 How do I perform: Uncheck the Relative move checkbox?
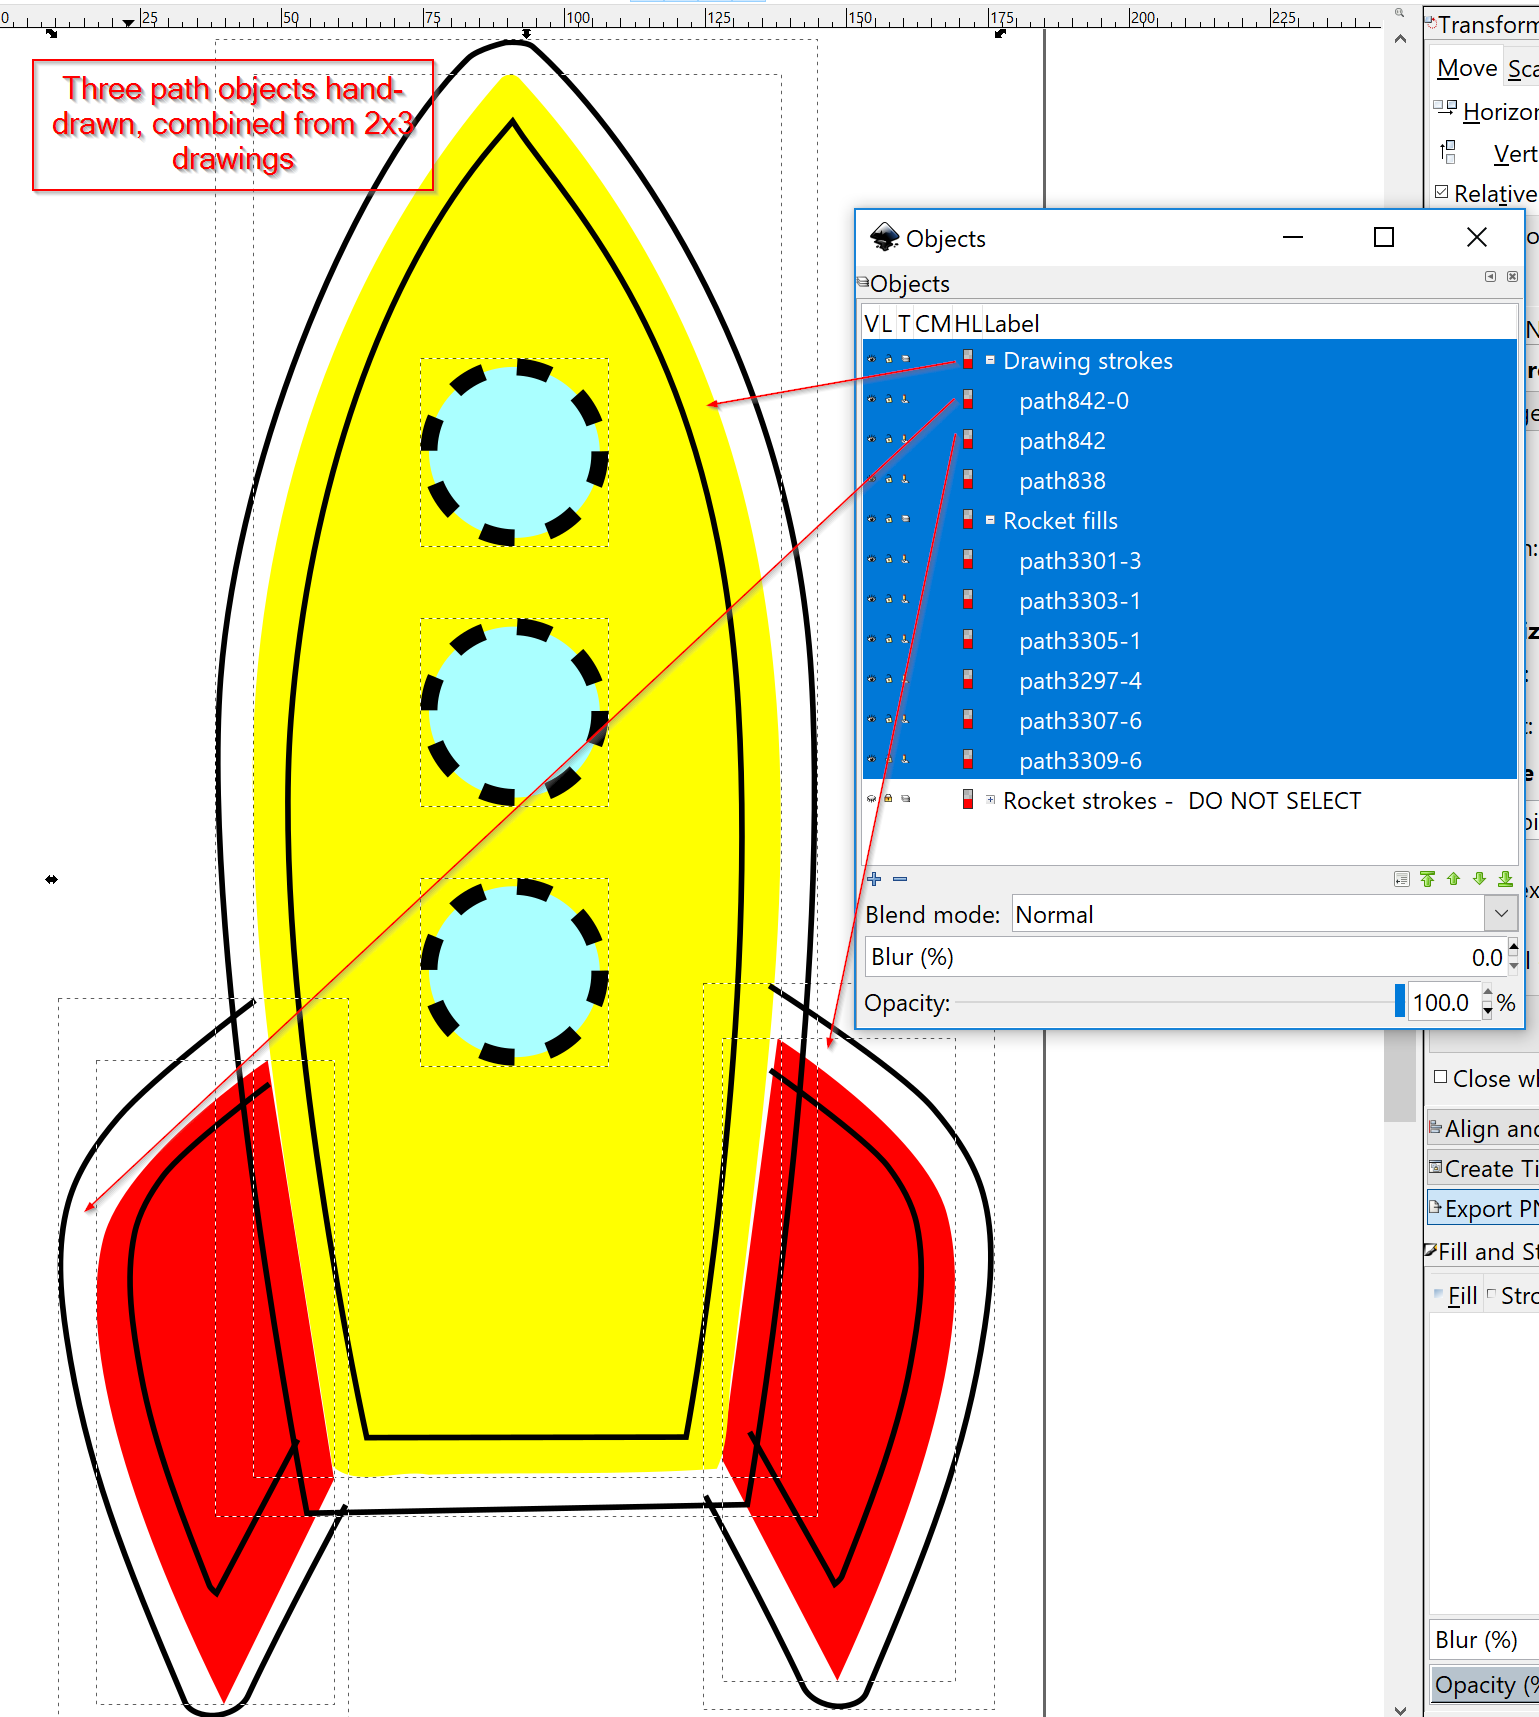coord(1441,192)
